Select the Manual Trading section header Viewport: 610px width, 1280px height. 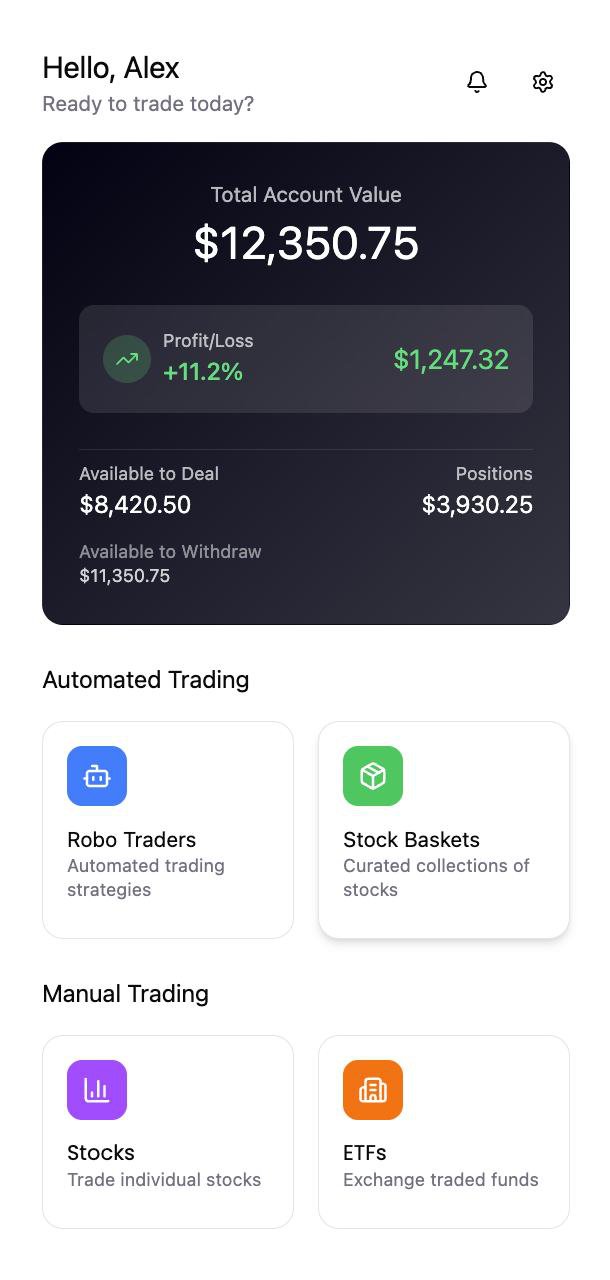pyautogui.click(x=125, y=993)
